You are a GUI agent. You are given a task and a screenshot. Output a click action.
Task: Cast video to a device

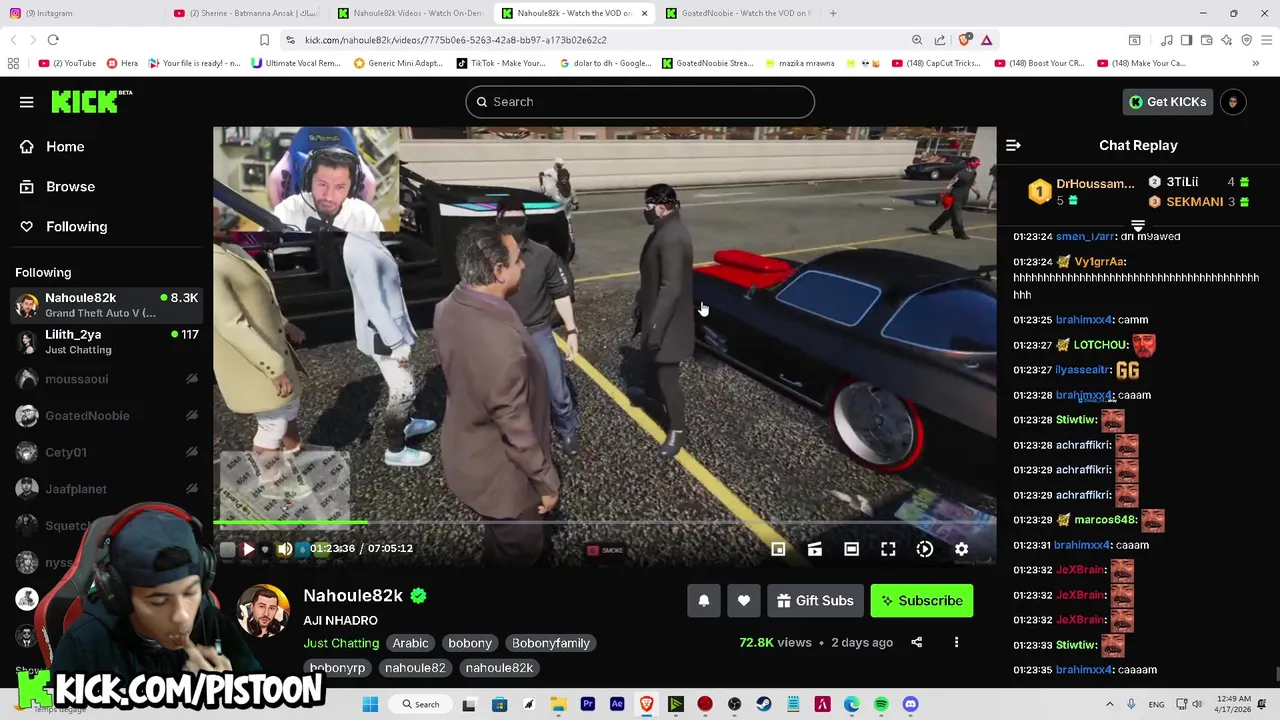pyautogui.click(x=815, y=549)
